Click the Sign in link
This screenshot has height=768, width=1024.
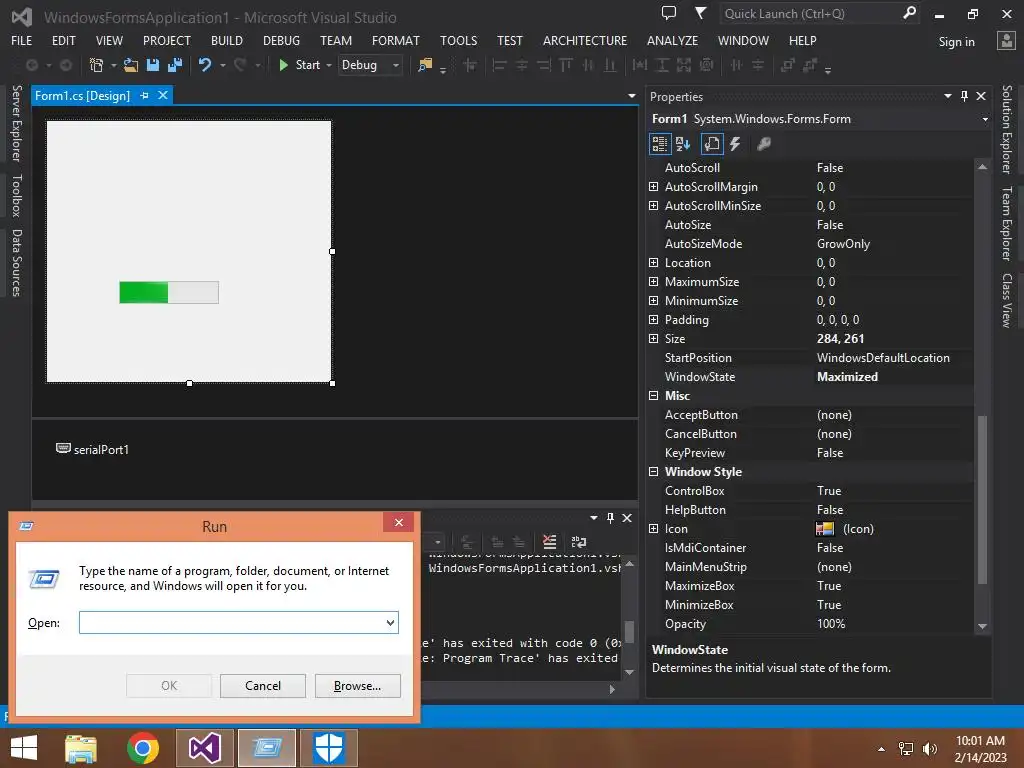[956, 42]
